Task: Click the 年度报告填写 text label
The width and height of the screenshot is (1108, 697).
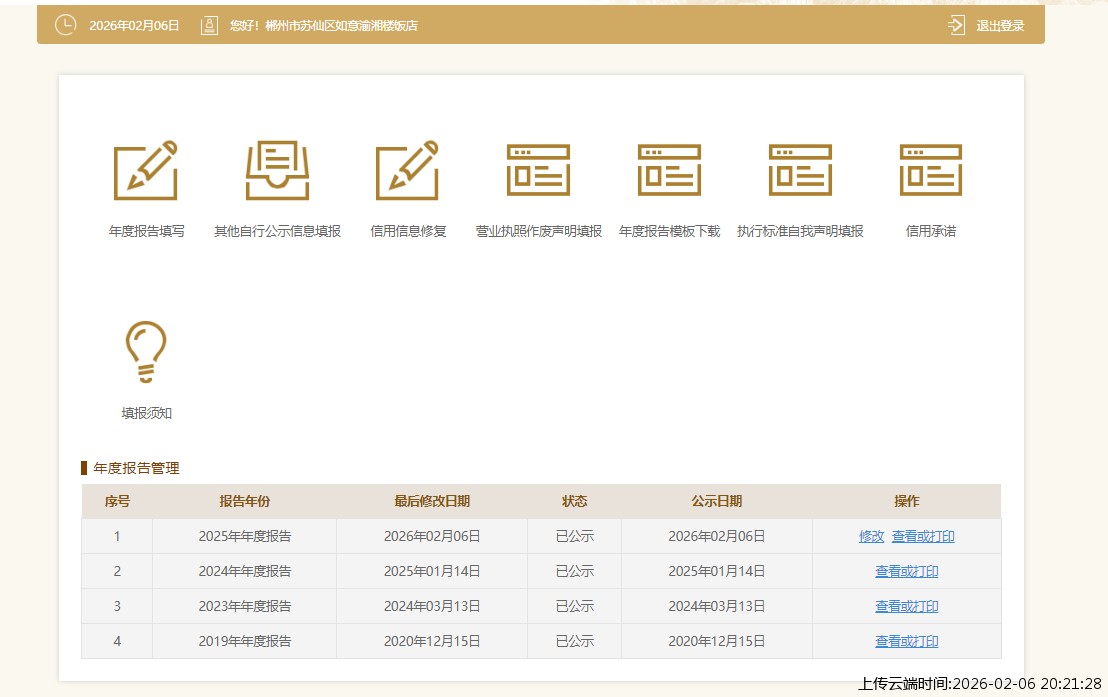Action: coord(146,231)
